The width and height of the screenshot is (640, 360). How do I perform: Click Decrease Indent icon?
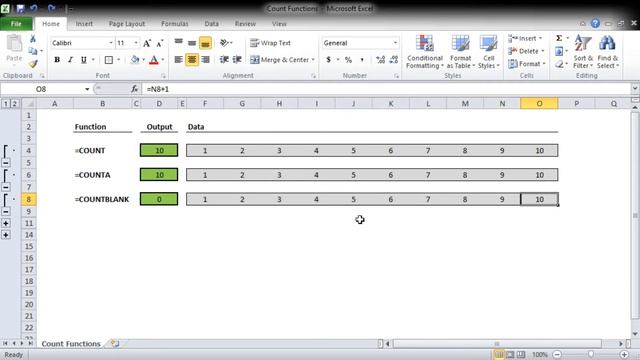(224, 60)
